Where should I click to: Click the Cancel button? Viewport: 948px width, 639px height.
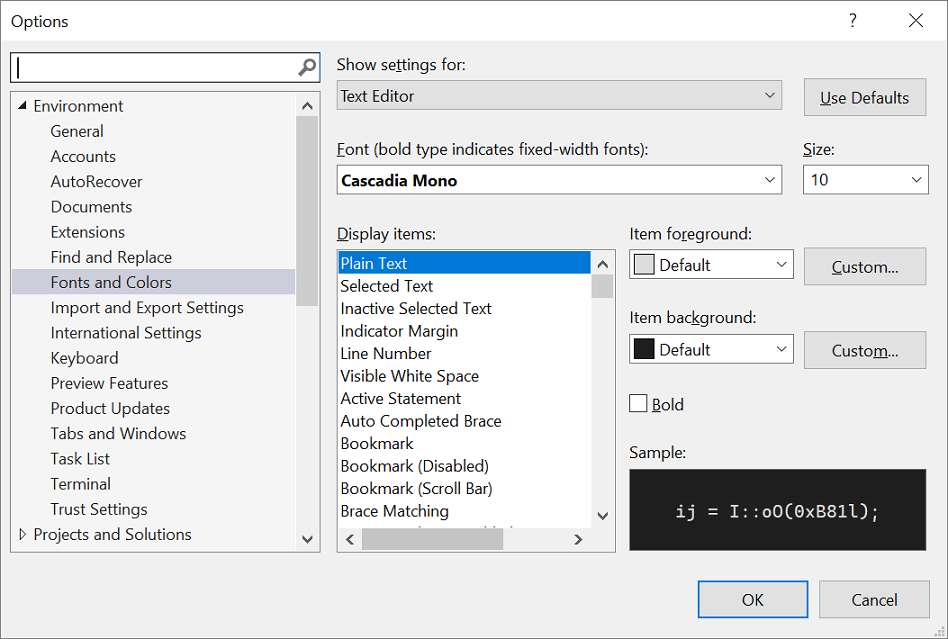pyautogui.click(x=874, y=599)
